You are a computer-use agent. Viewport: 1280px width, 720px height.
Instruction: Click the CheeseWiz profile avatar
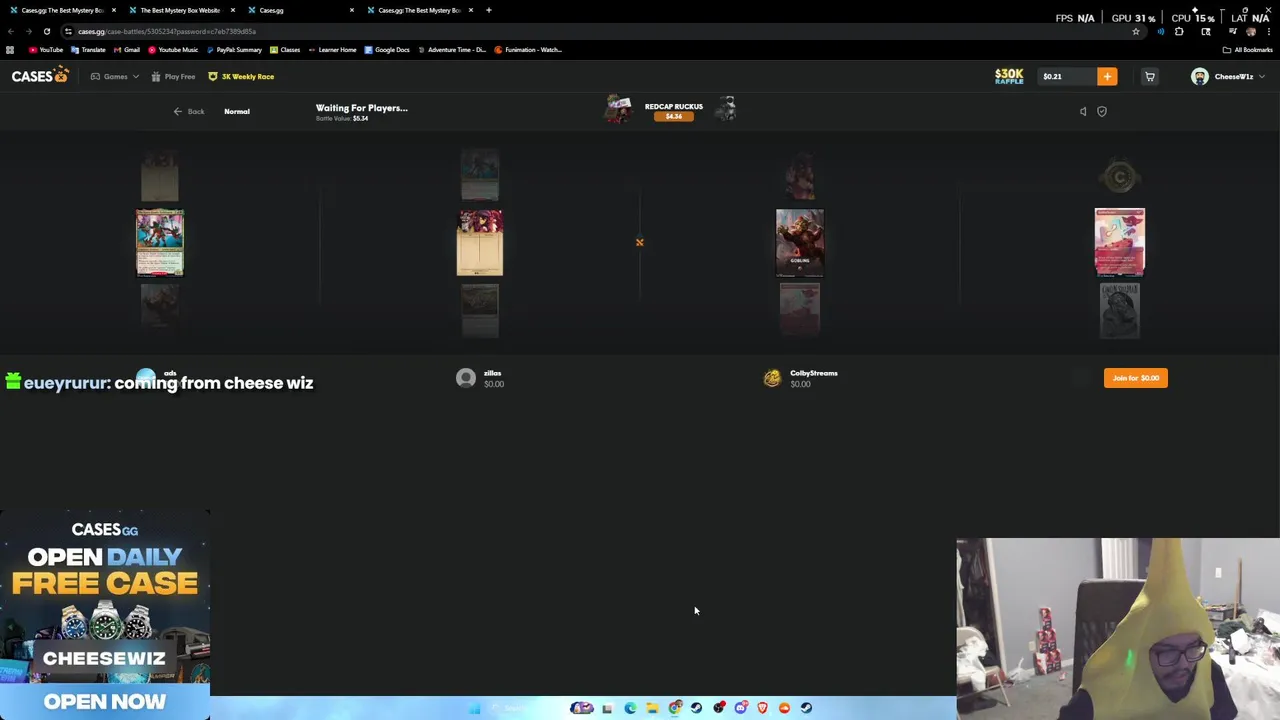(x=1199, y=77)
